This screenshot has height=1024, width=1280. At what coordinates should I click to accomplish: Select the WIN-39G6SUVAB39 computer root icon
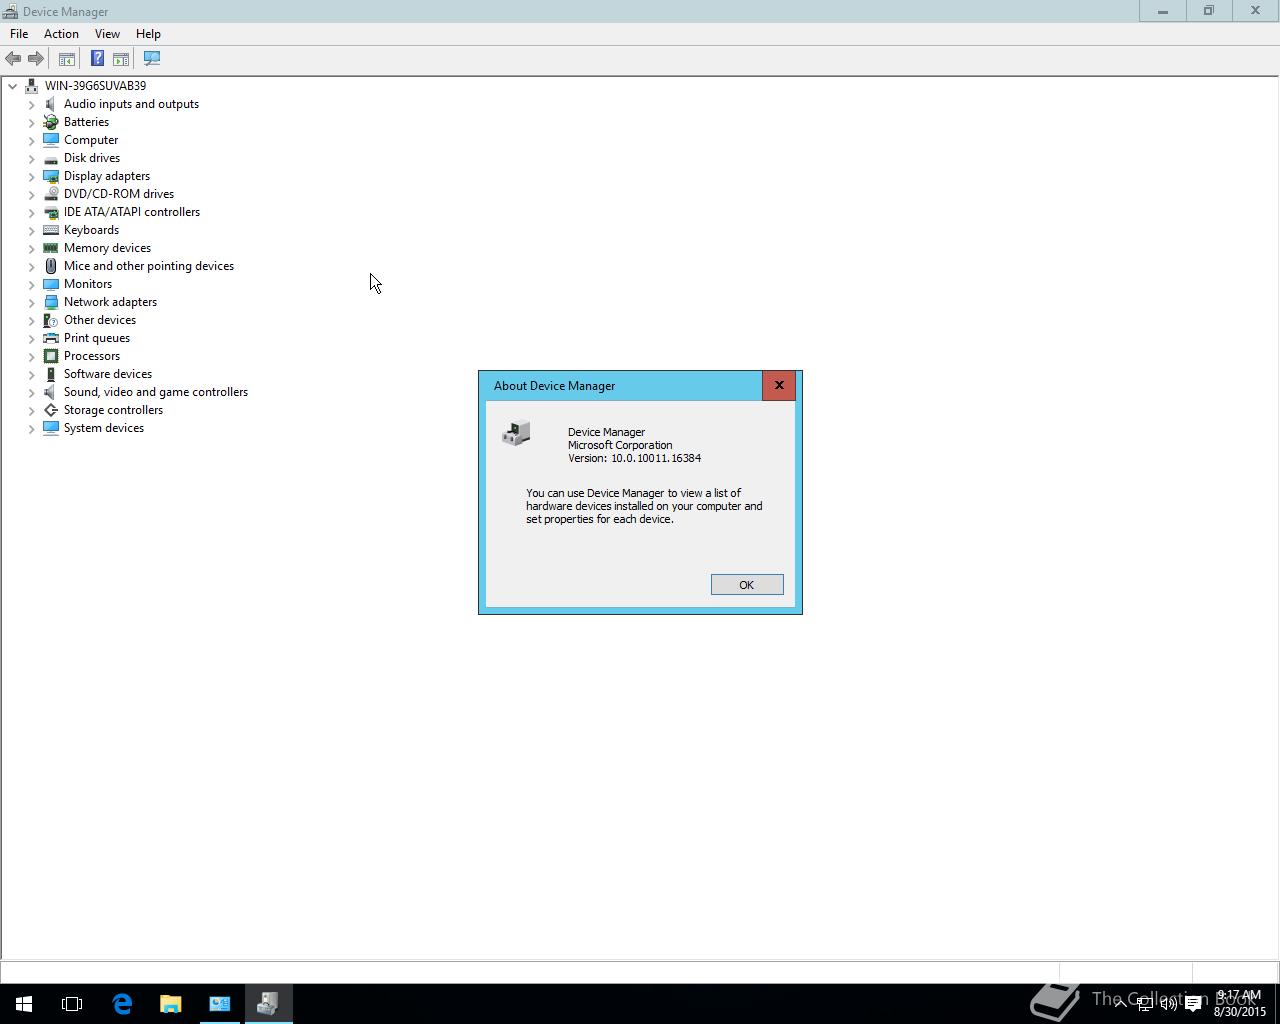point(32,86)
